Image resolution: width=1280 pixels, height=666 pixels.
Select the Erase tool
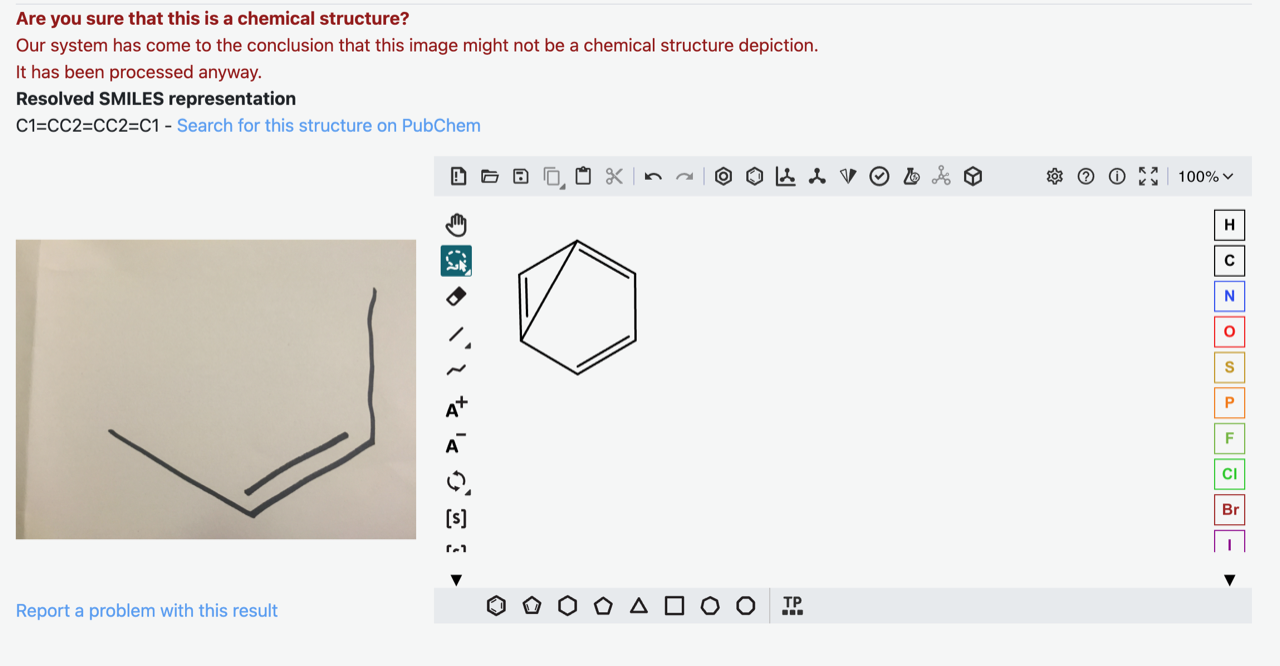457,295
